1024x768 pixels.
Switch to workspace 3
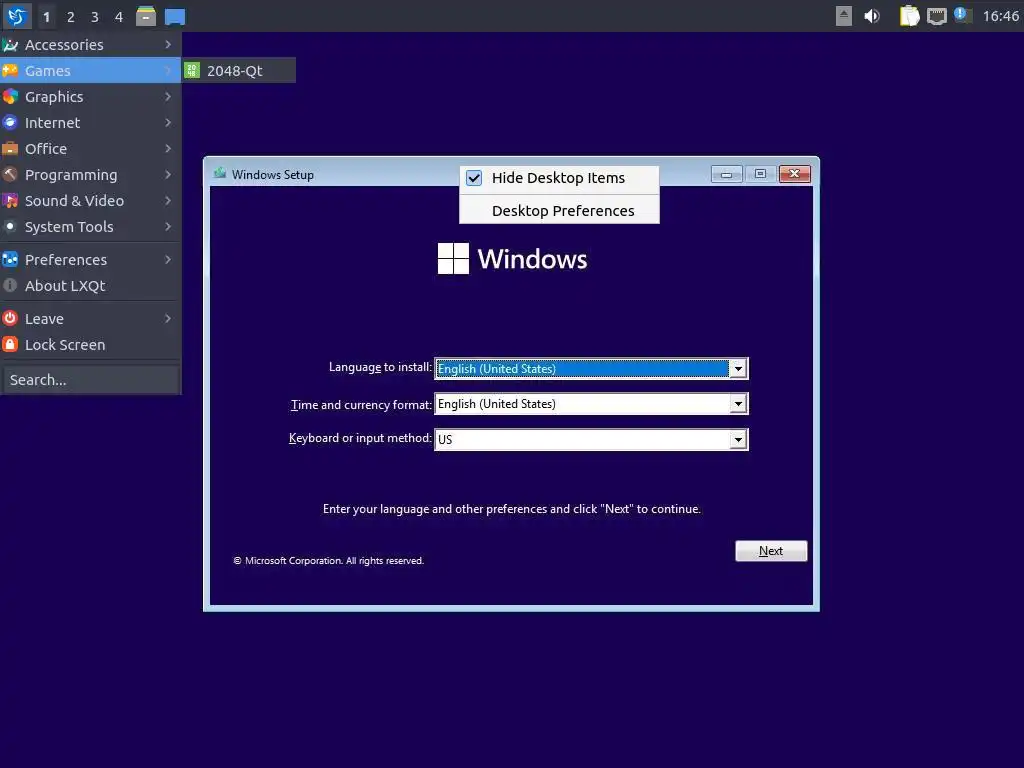pos(95,16)
